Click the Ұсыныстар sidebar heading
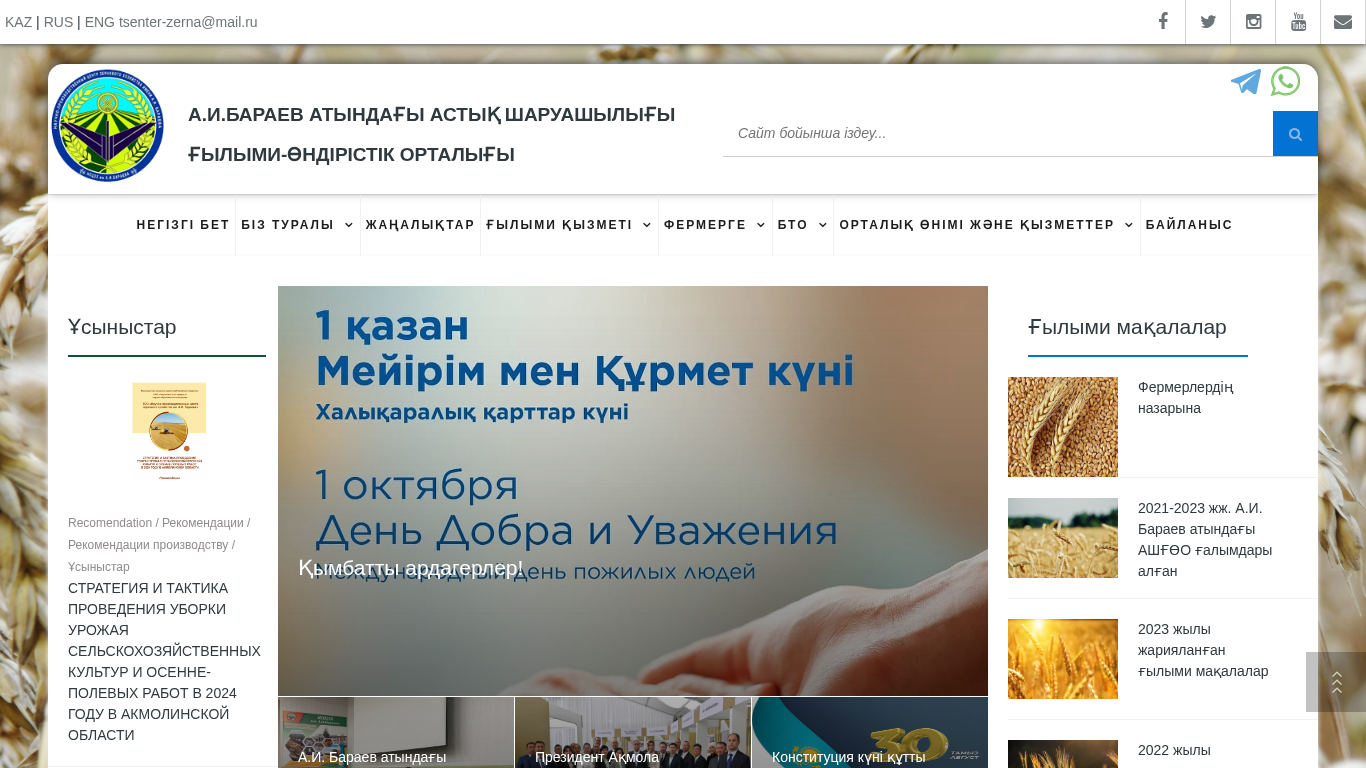 pyautogui.click(x=122, y=327)
